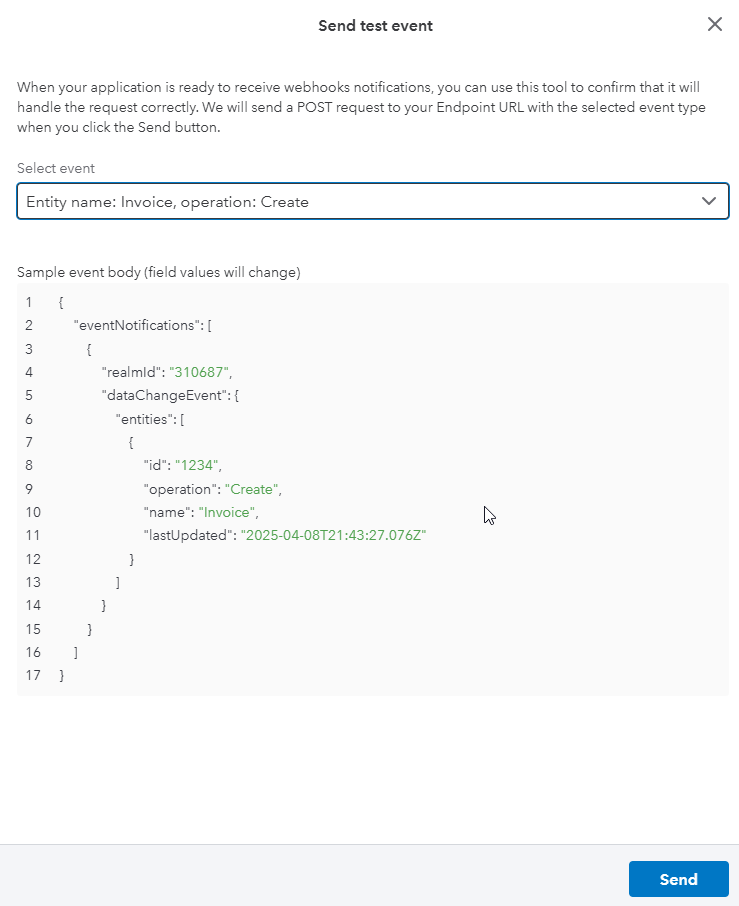Viewport: 739px width, 906px height.
Task: Click the name value "Invoice" in JSON
Action: pyautogui.click(x=226, y=512)
